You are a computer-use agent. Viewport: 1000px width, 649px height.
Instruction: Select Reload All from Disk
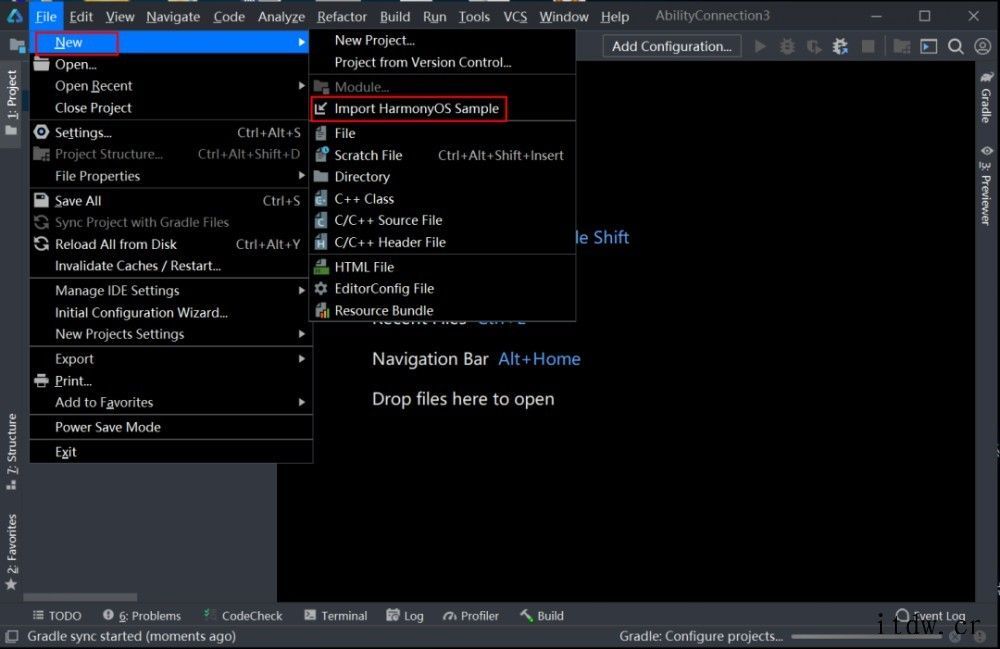click(x=171, y=244)
